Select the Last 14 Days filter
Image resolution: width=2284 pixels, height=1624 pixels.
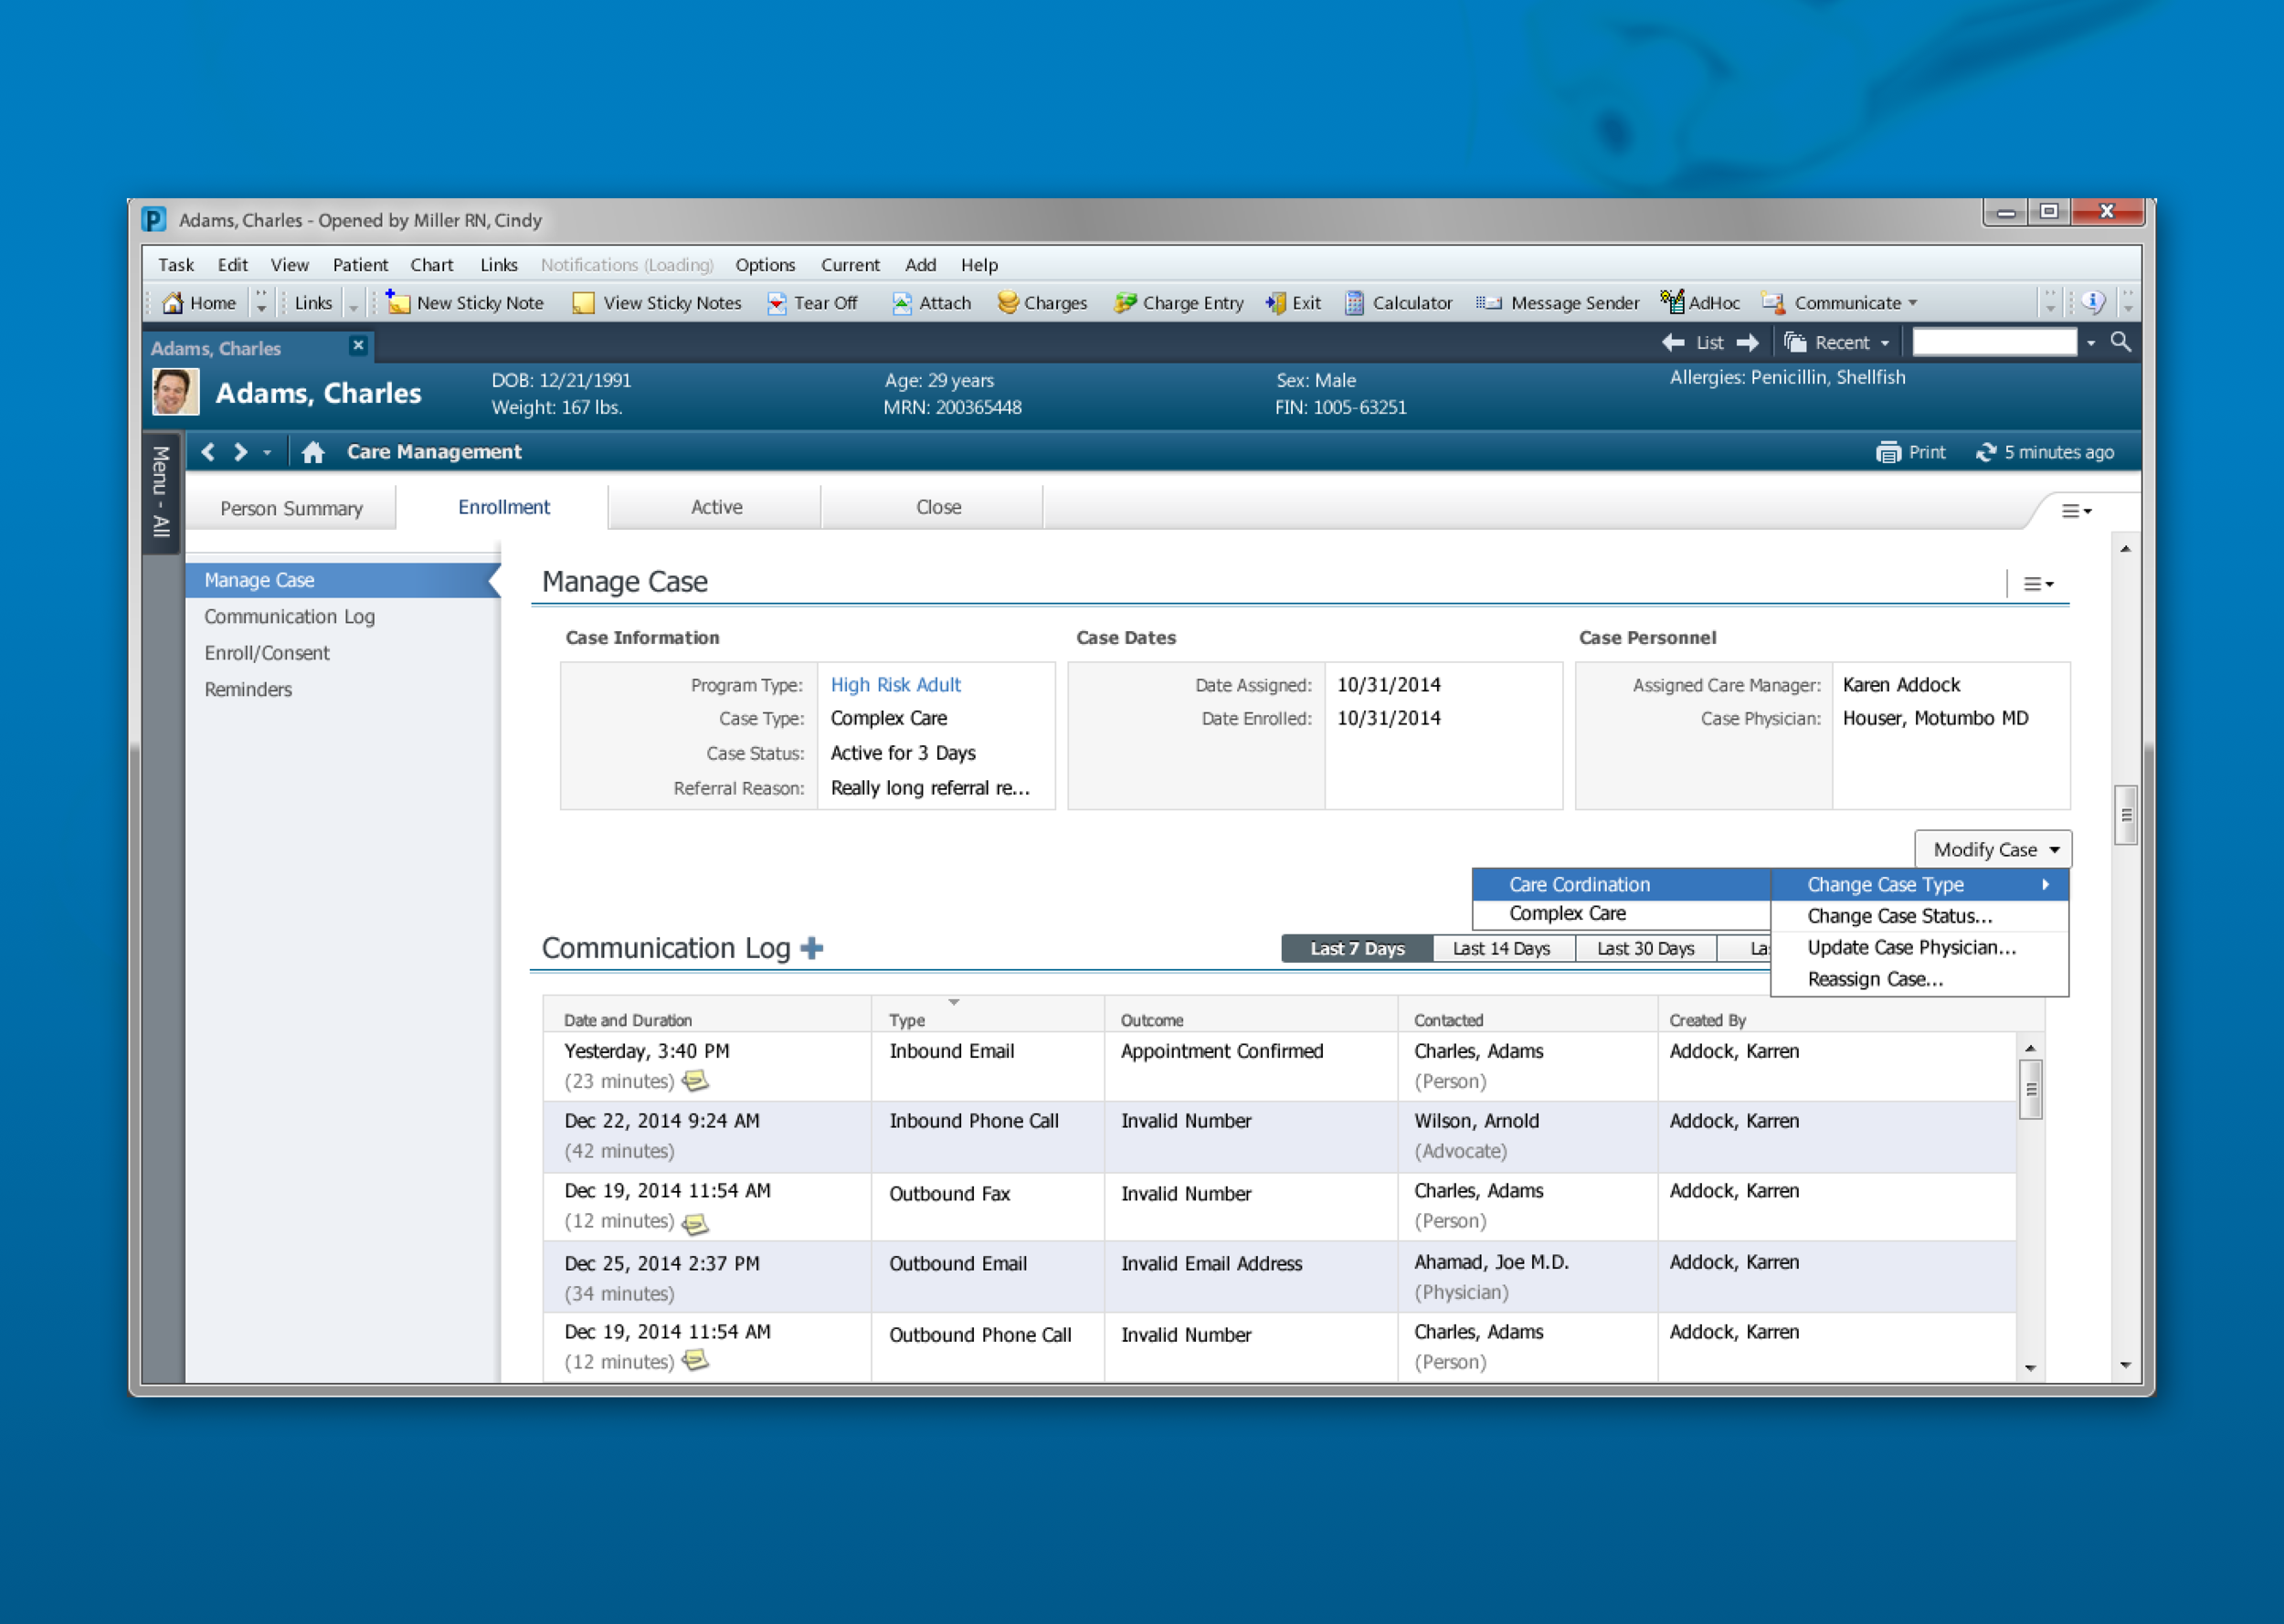point(1502,948)
